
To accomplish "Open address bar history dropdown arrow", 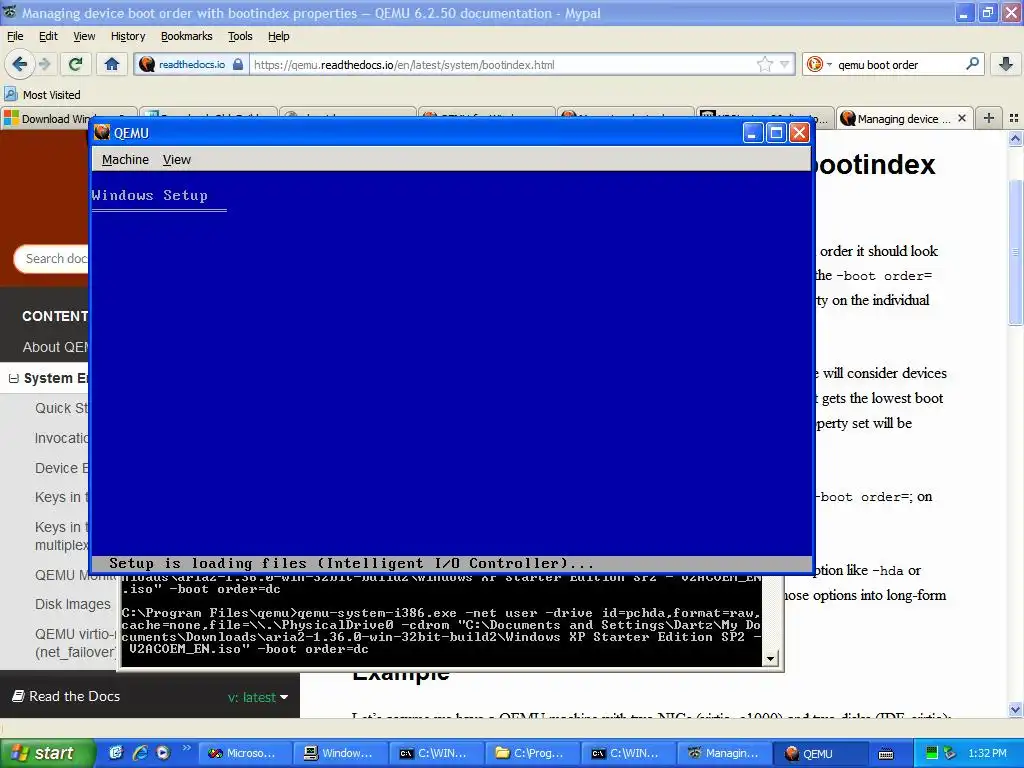I will pyautogui.click(x=784, y=64).
